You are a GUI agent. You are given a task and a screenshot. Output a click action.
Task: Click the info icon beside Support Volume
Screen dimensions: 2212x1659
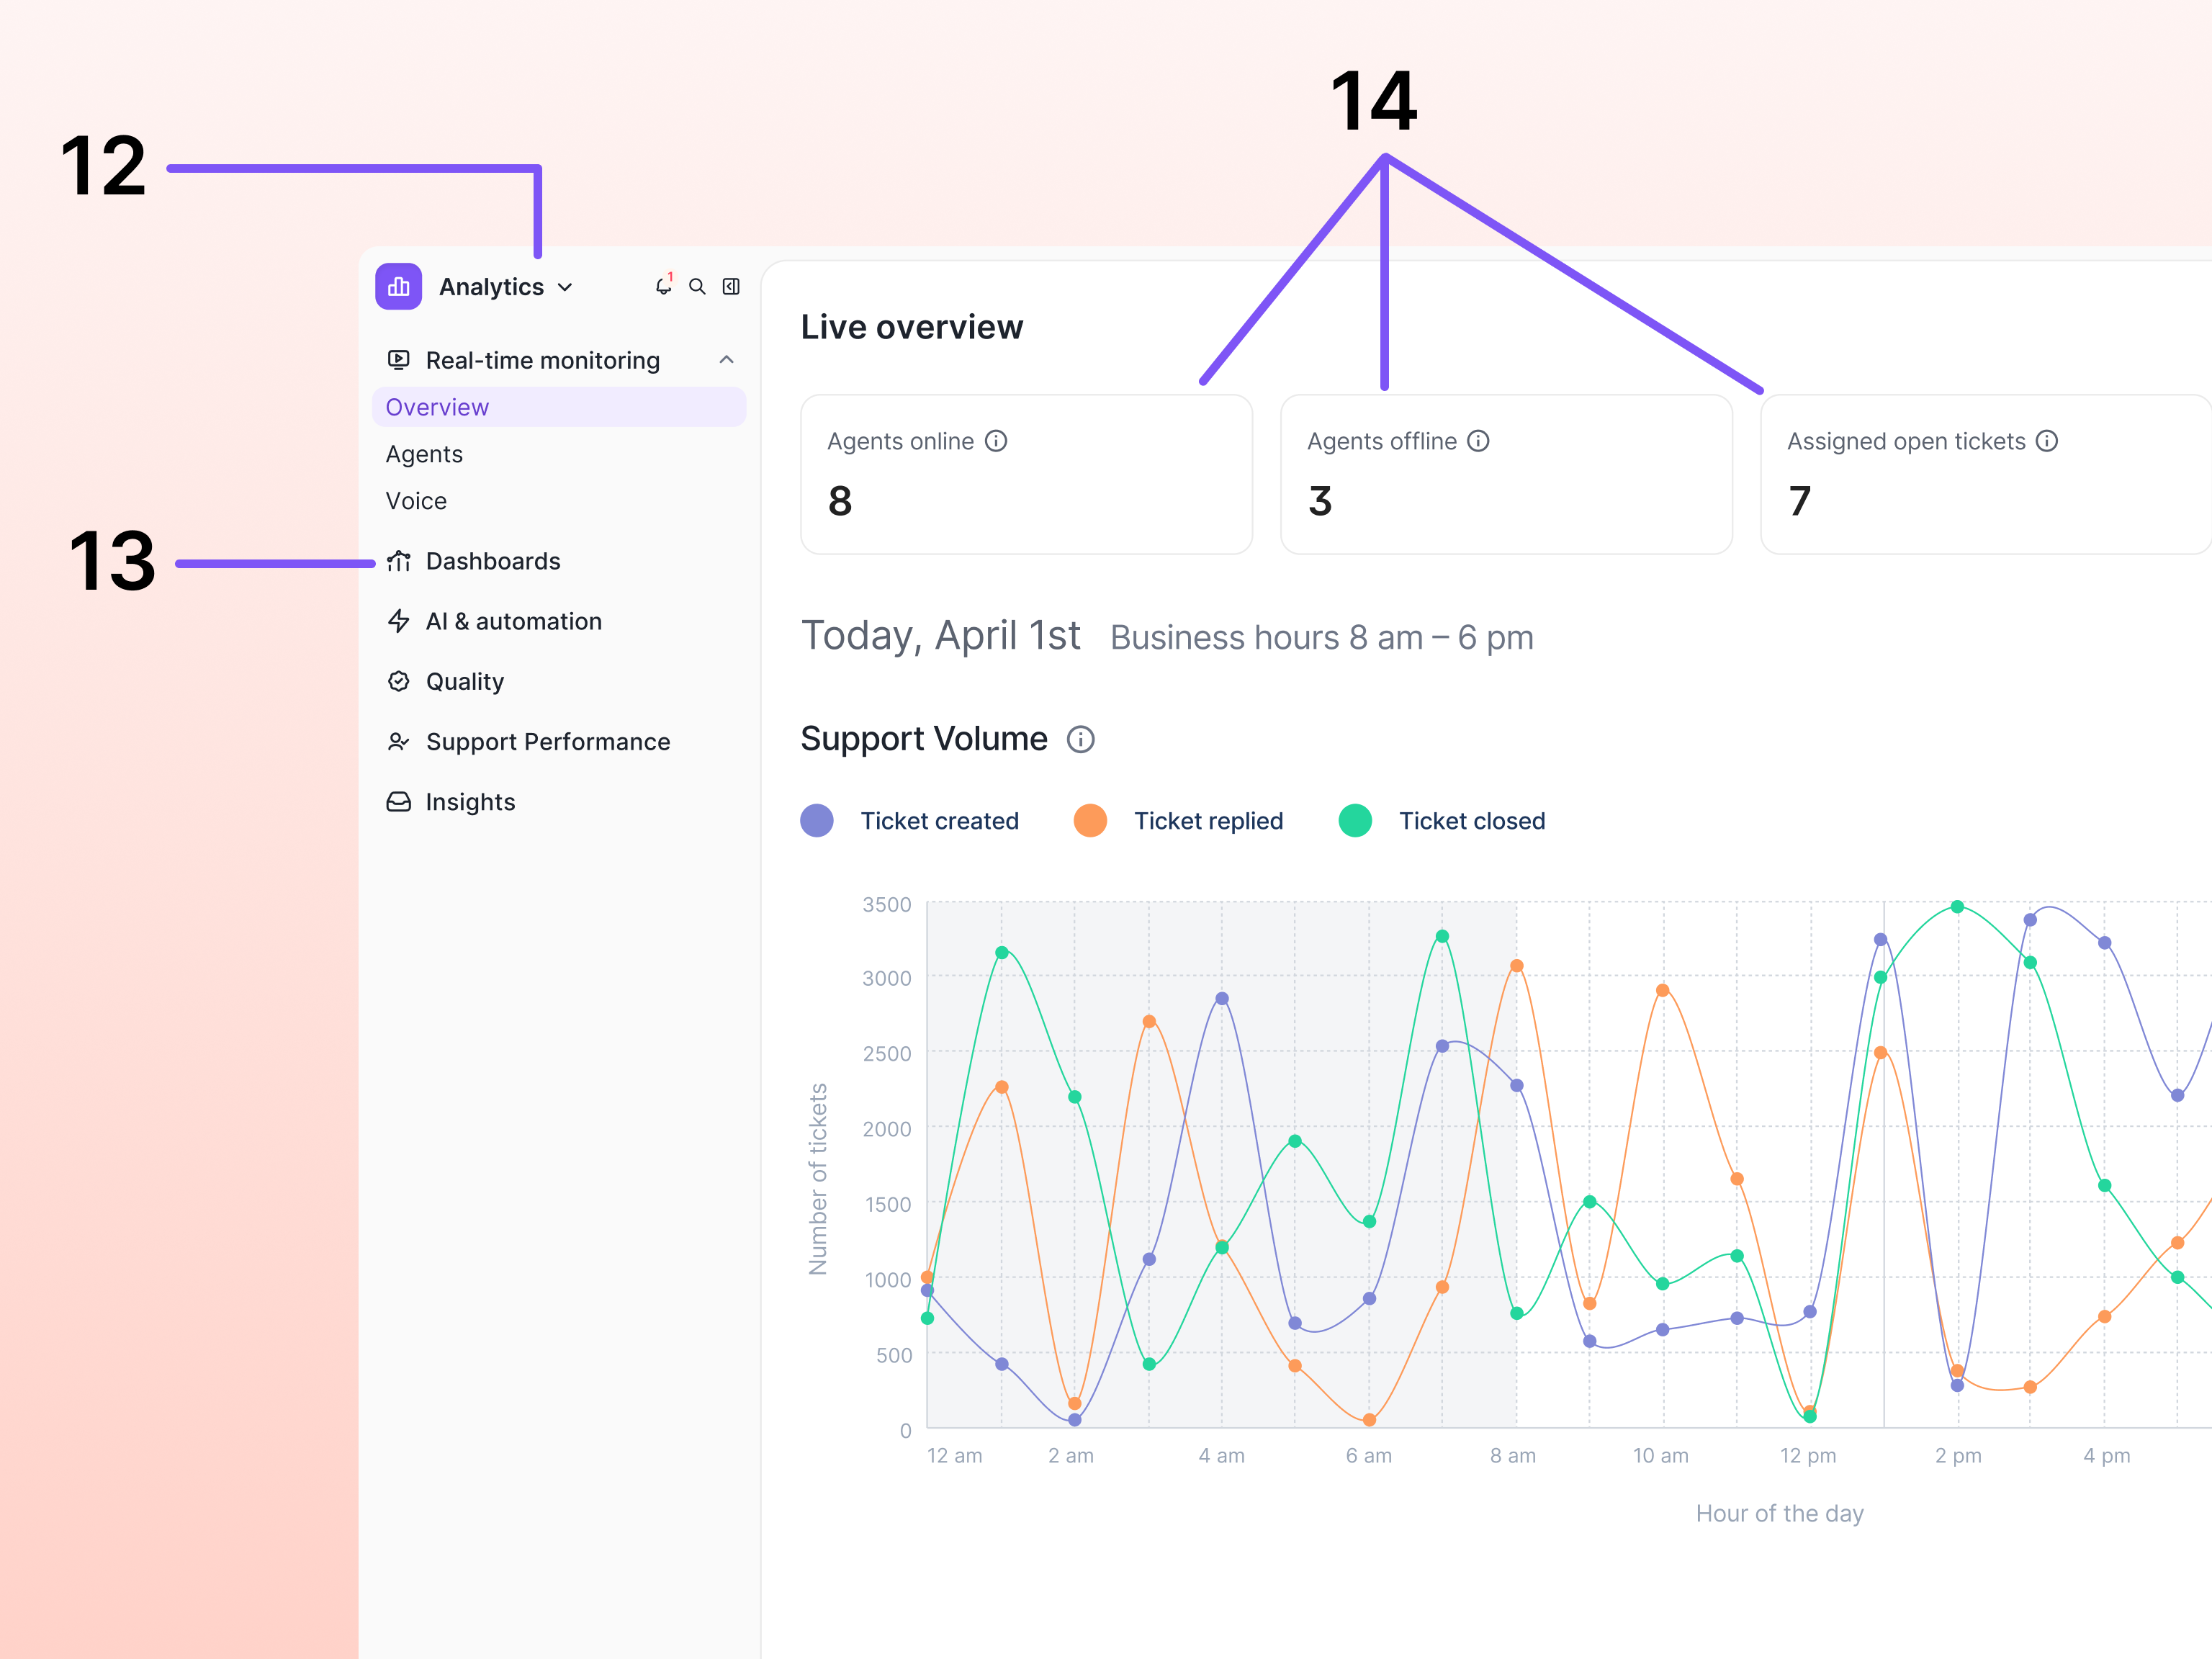point(1080,740)
